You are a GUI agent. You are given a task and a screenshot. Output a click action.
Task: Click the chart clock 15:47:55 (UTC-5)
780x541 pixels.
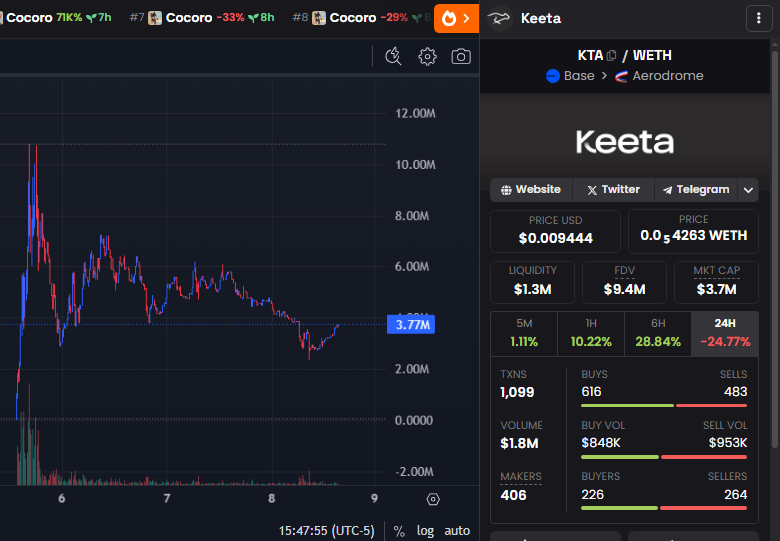pos(326,531)
